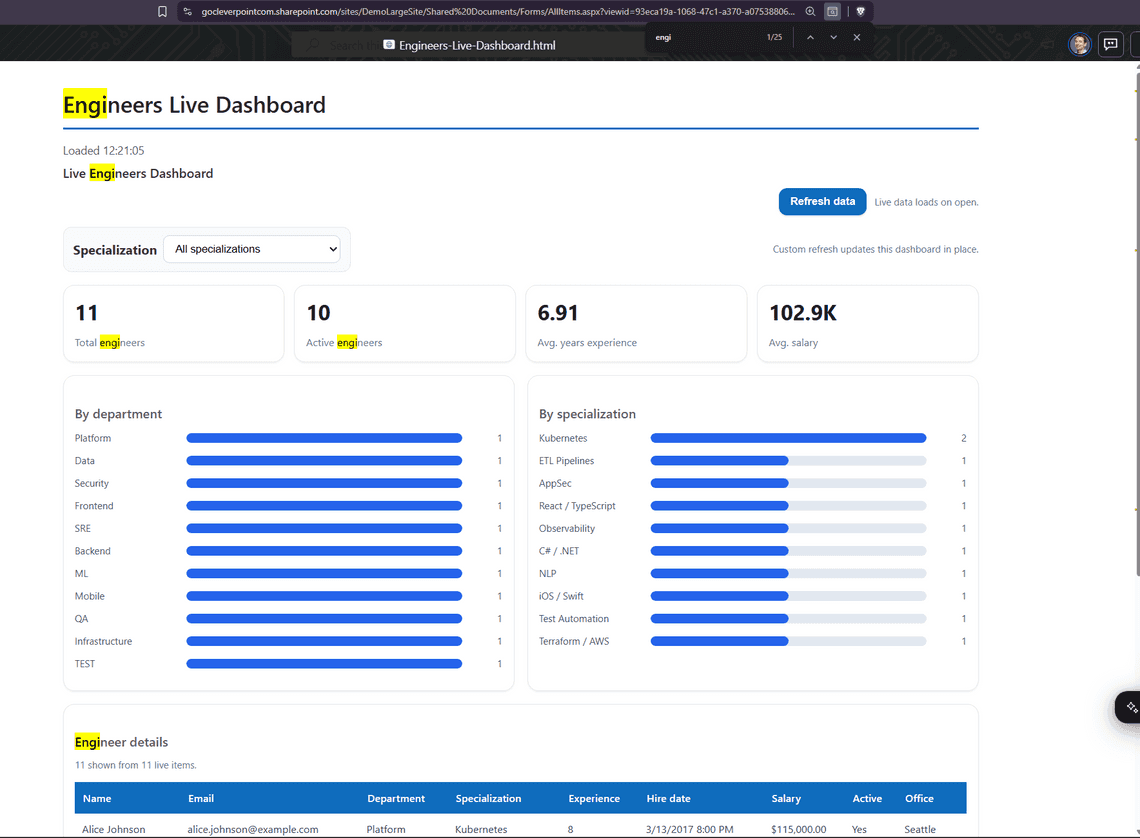The height and width of the screenshot is (838, 1140).
Task: Click the Loaded 12:21:05 timestamp
Action: pyautogui.click(x=103, y=150)
